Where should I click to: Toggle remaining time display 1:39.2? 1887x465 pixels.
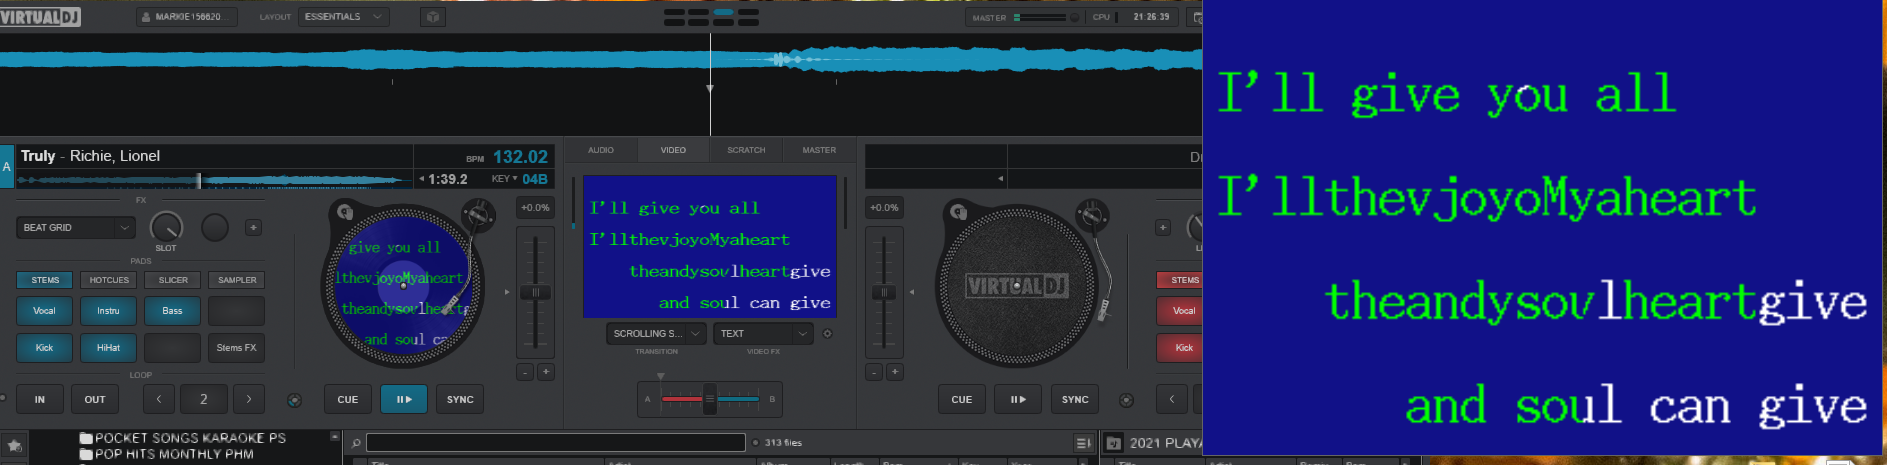pyautogui.click(x=447, y=179)
